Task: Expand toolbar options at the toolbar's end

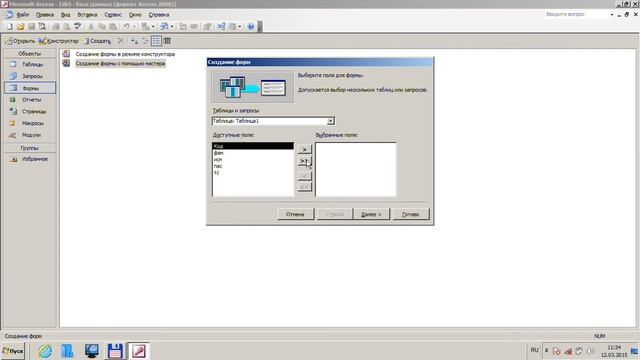Action: 260,27
